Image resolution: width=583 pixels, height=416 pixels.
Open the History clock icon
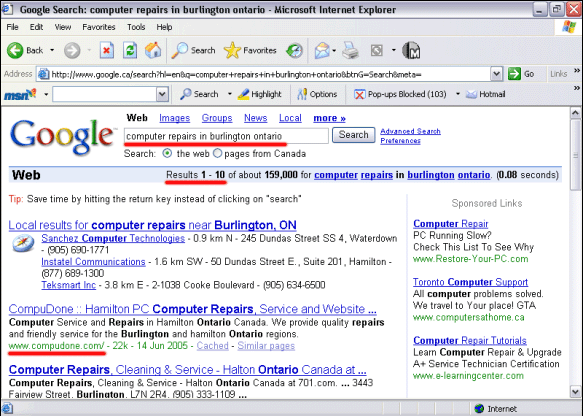point(294,50)
